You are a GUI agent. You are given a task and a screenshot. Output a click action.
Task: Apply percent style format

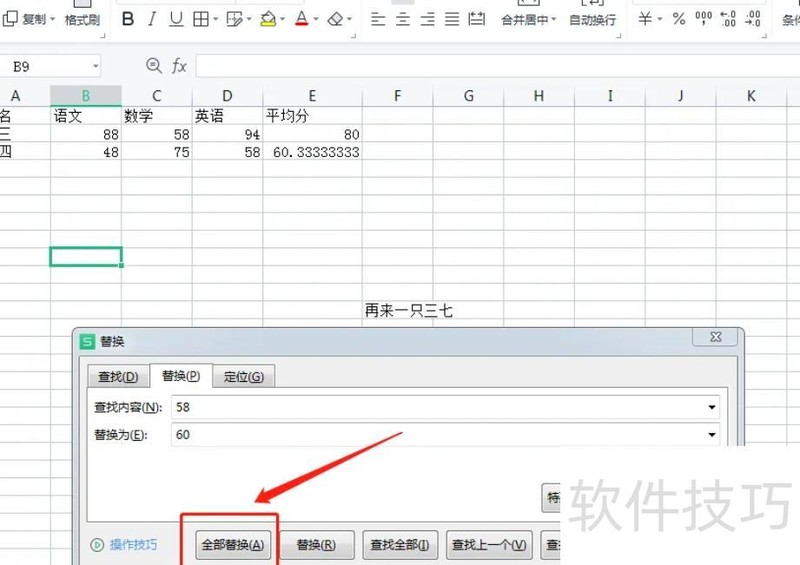679,19
